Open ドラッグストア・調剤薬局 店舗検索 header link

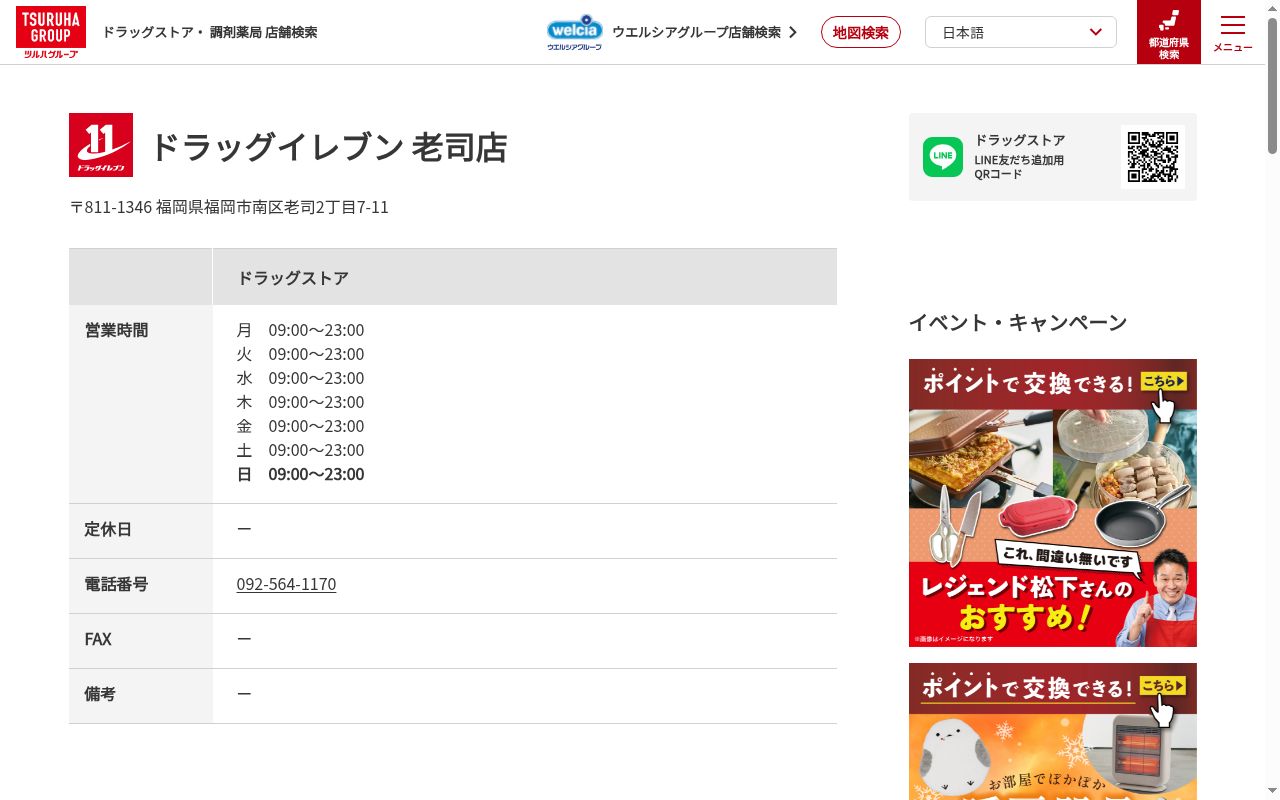(210, 32)
